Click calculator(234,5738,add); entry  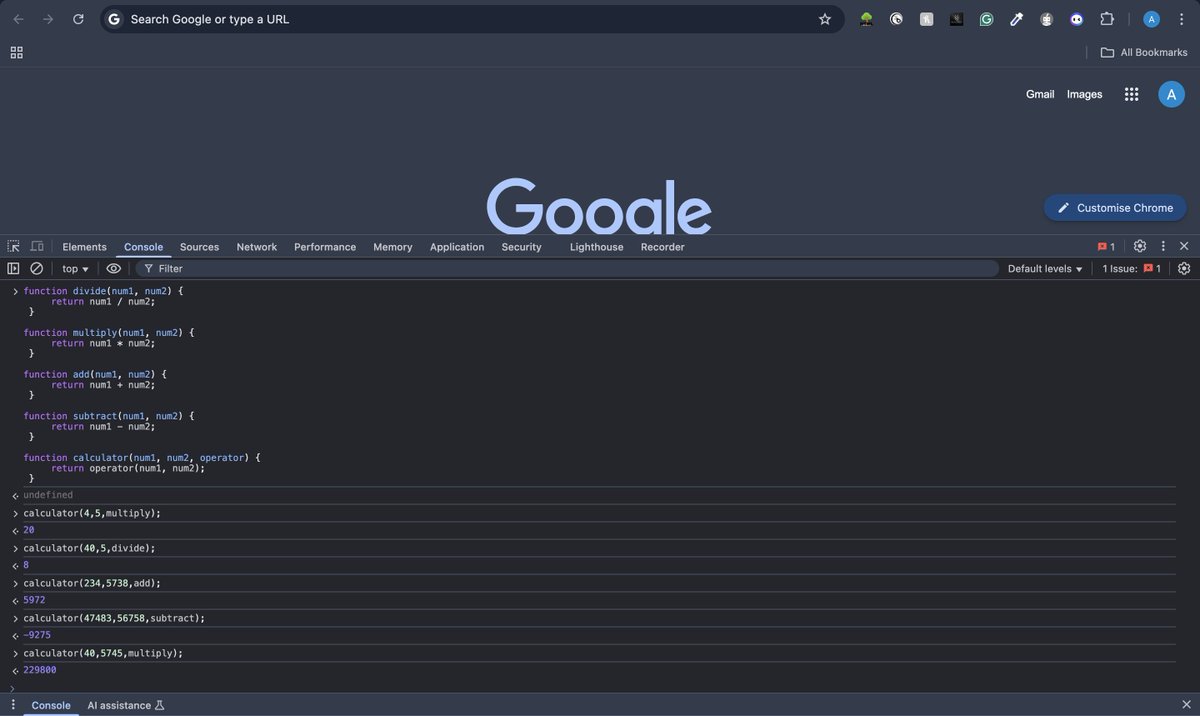click(x=92, y=583)
